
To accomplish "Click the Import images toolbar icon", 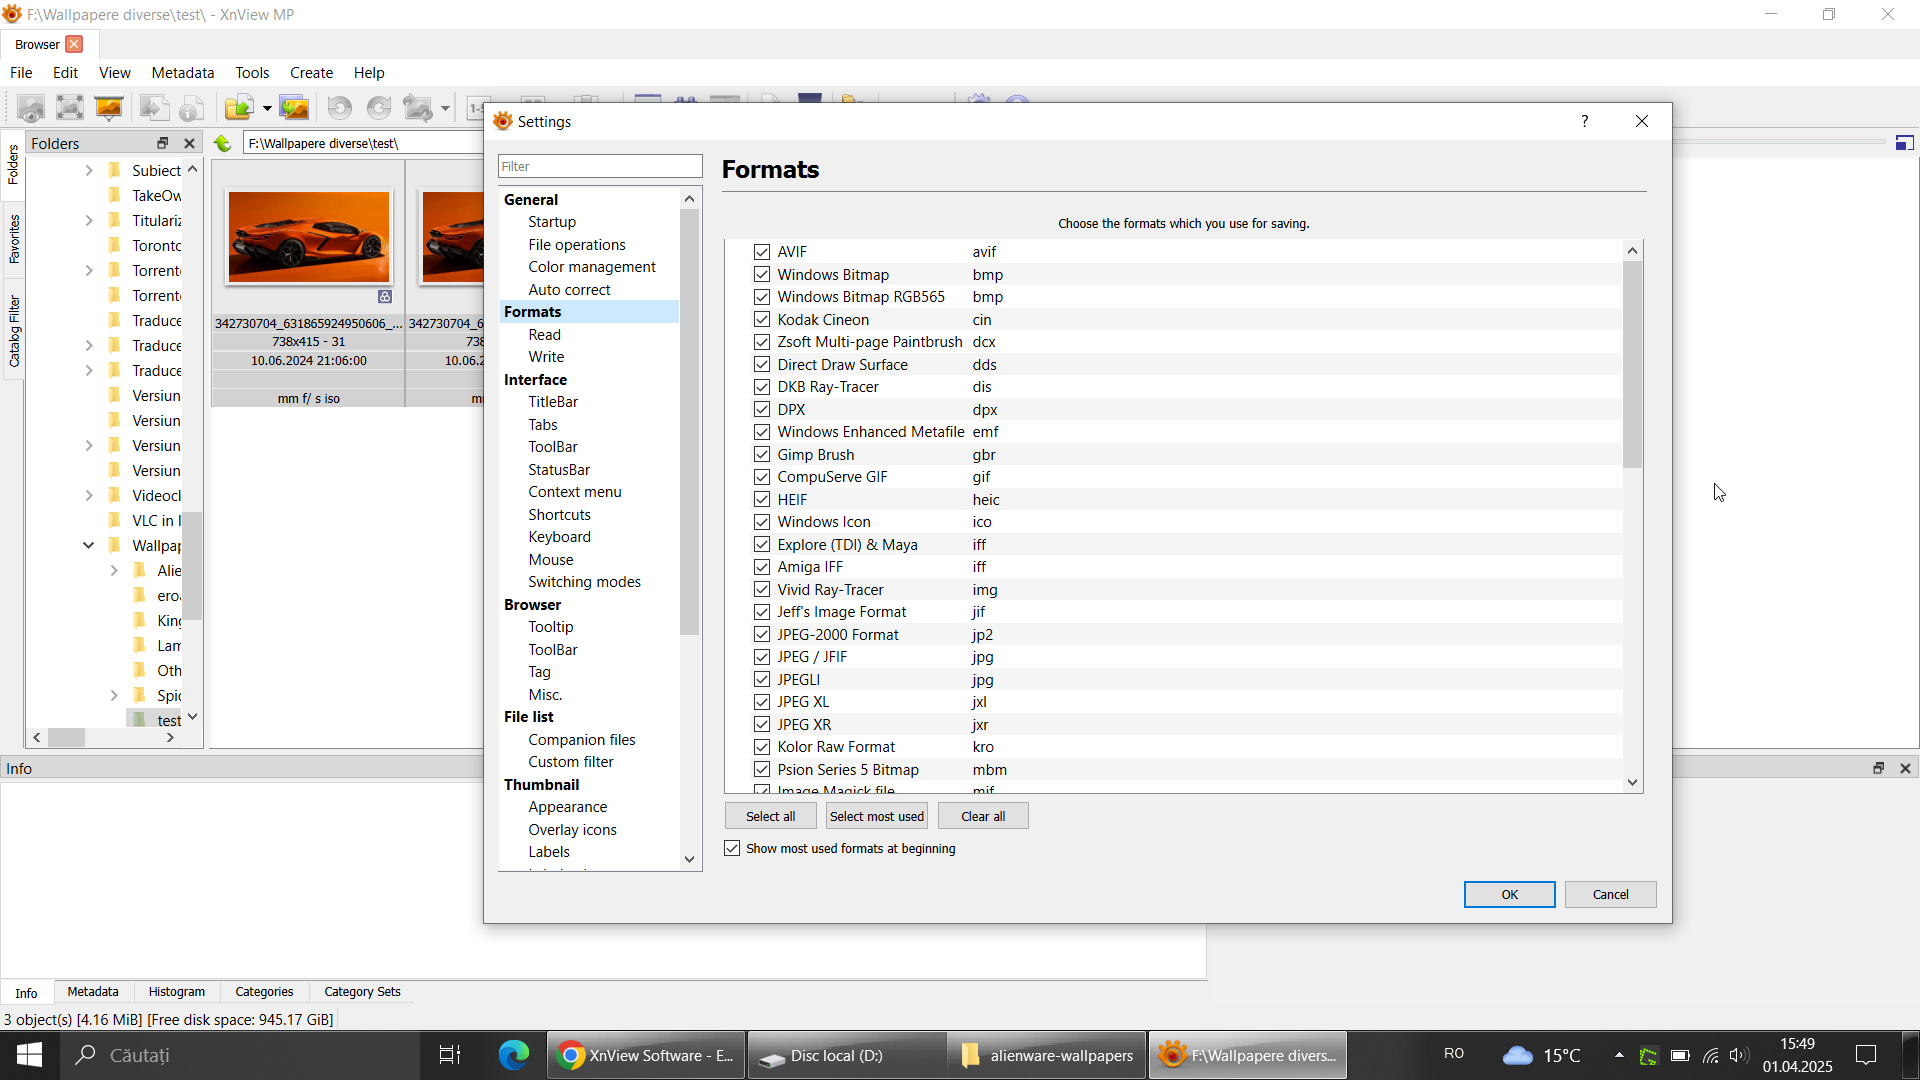I will pos(295,108).
